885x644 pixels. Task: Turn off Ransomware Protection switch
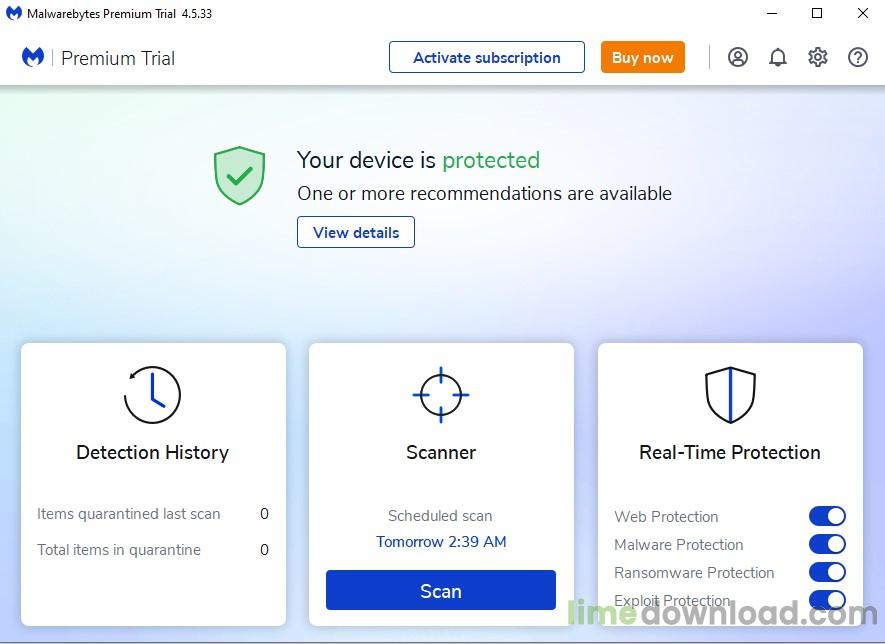click(x=827, y=572)
